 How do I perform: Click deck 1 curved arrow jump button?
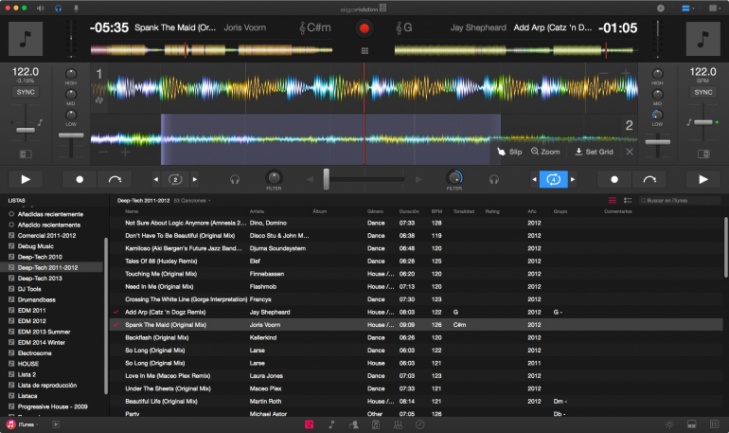114,179
